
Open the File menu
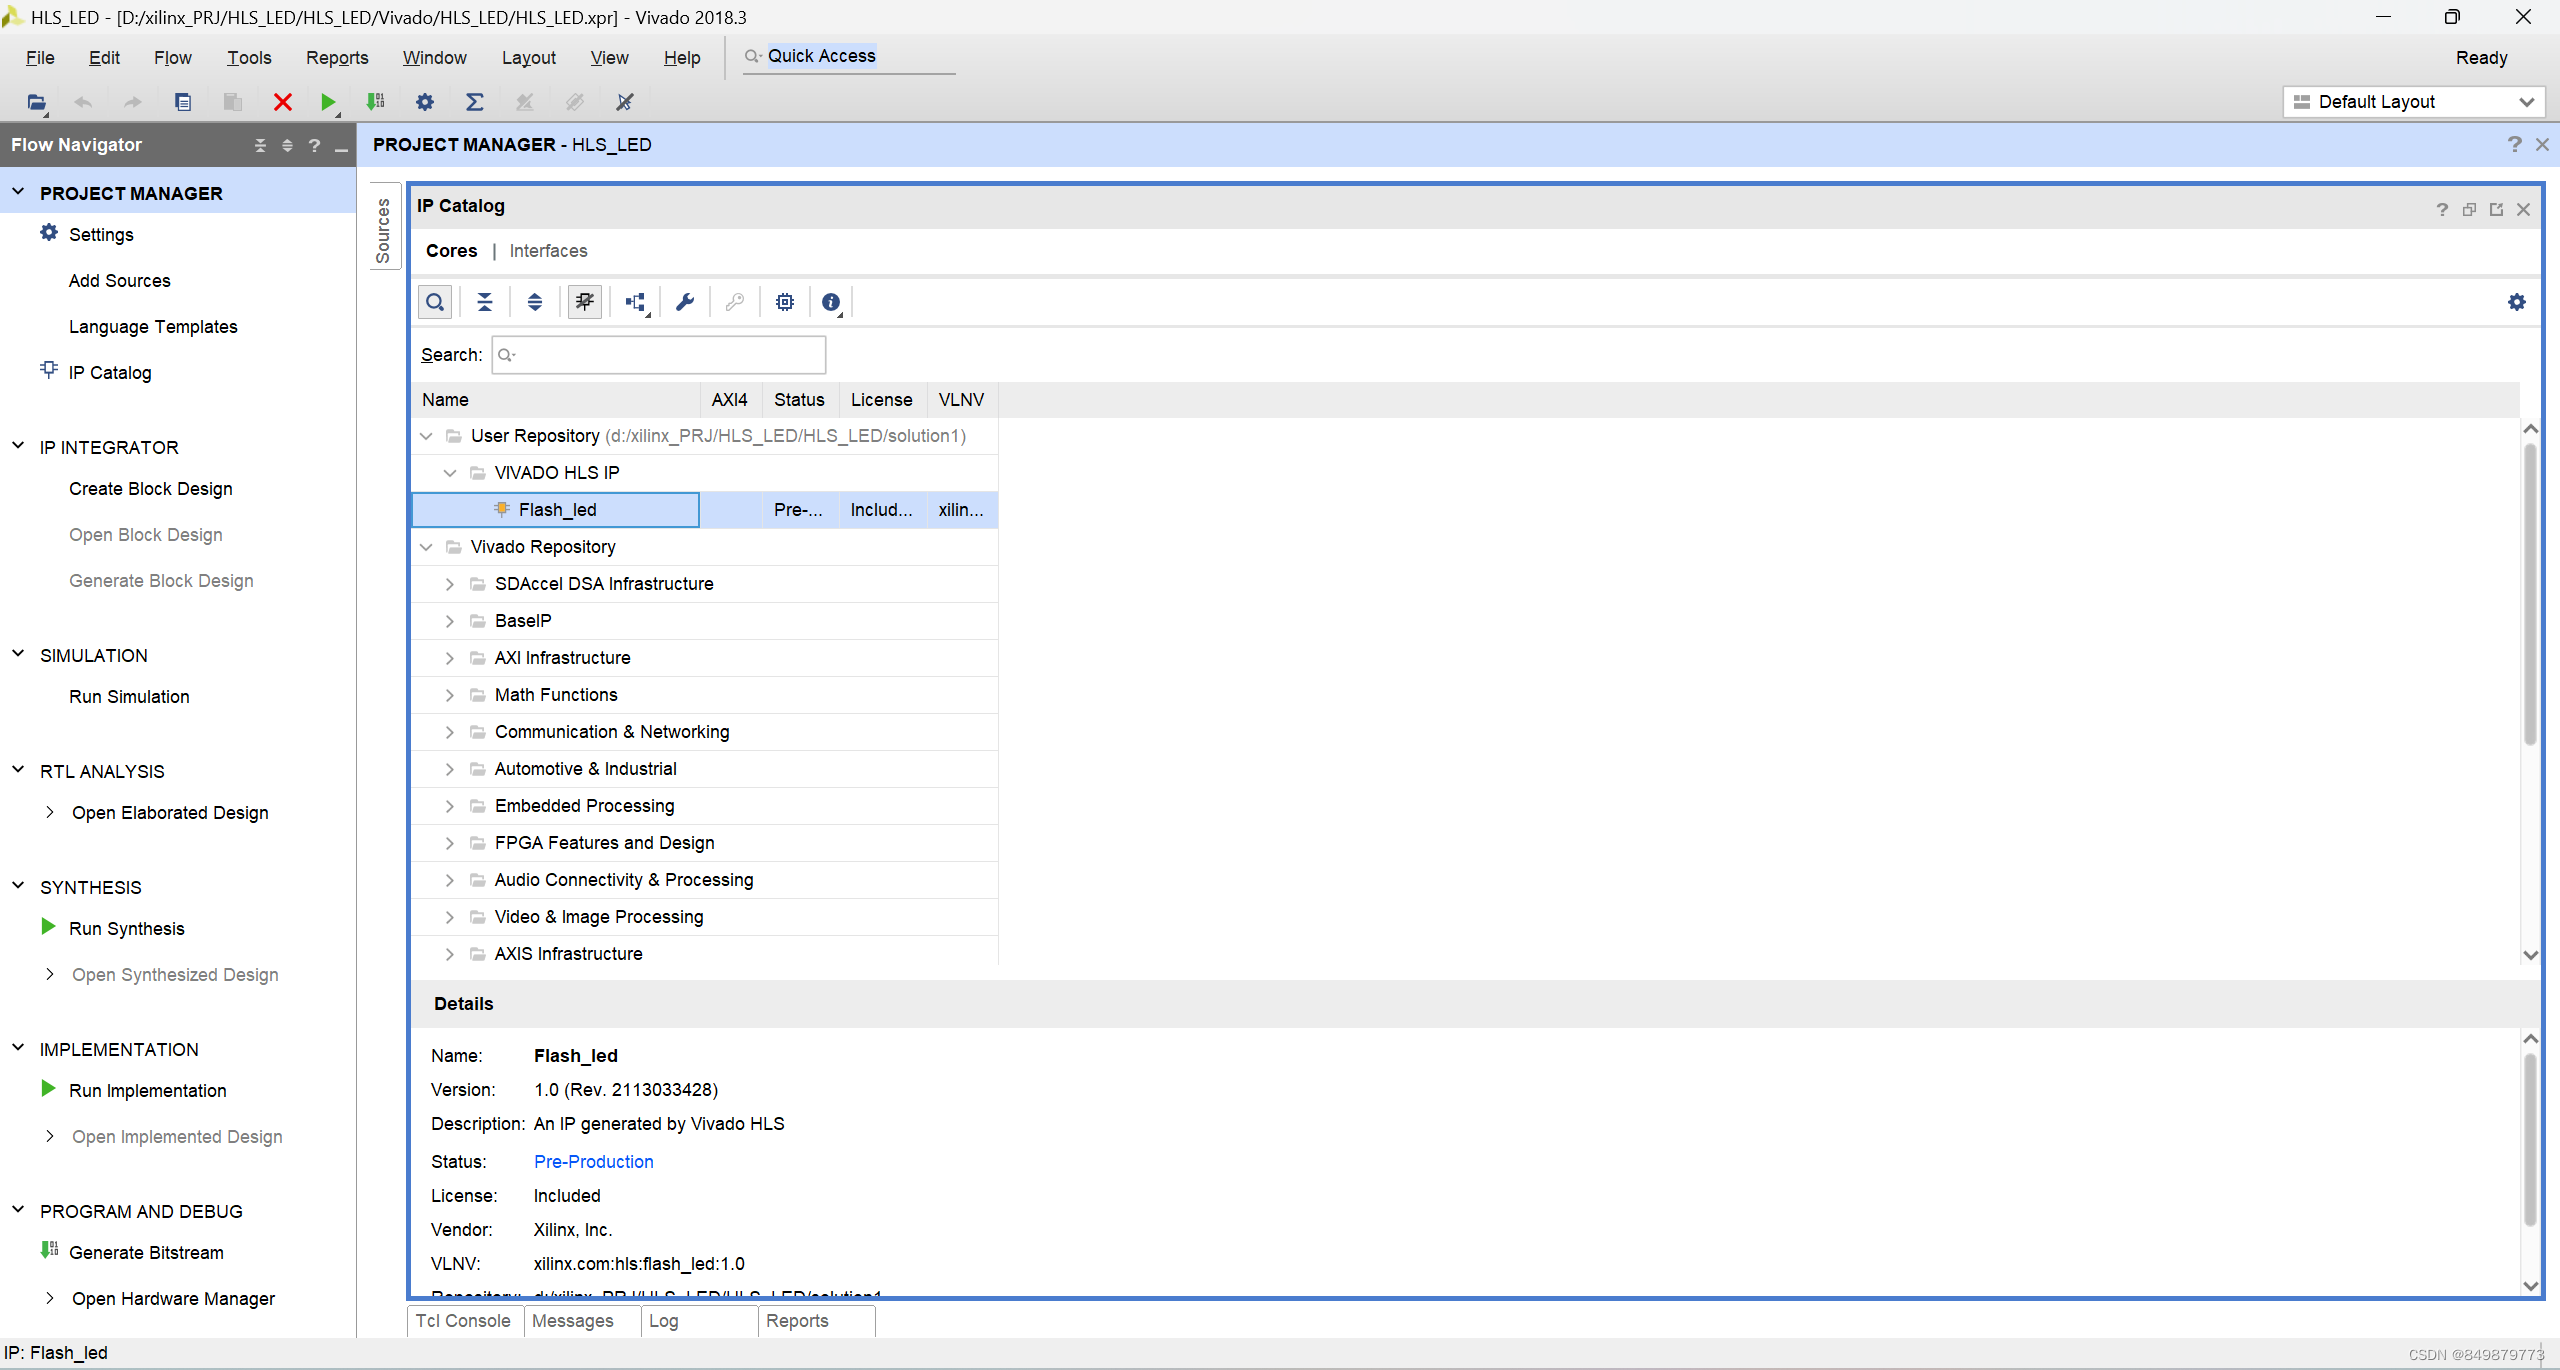point(40,58)
